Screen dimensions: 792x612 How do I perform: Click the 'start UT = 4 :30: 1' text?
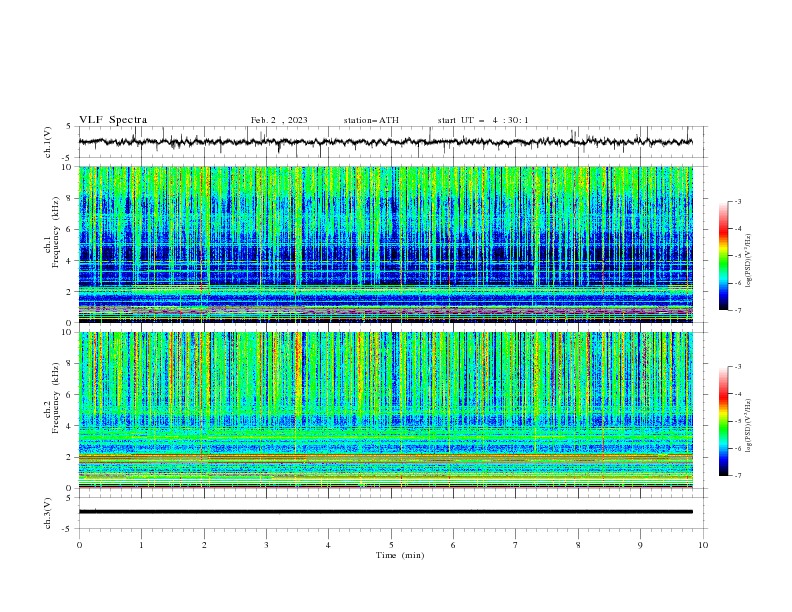[x=483, y=120]
